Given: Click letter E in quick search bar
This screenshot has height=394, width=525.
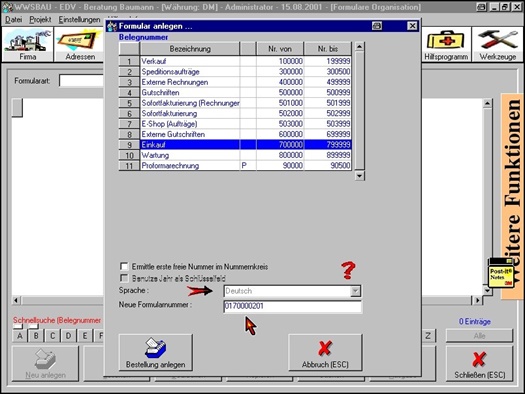Looking at the screenshot, I should pos(85,336).
